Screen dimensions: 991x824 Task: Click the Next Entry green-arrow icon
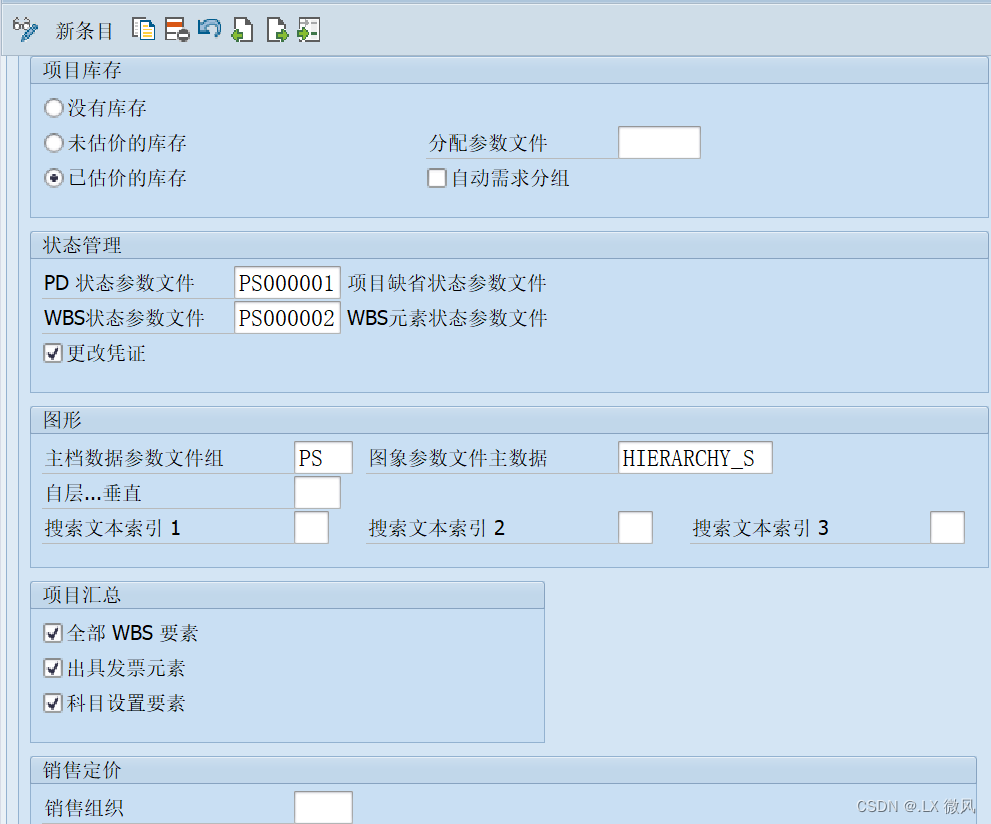pos(276,29)
